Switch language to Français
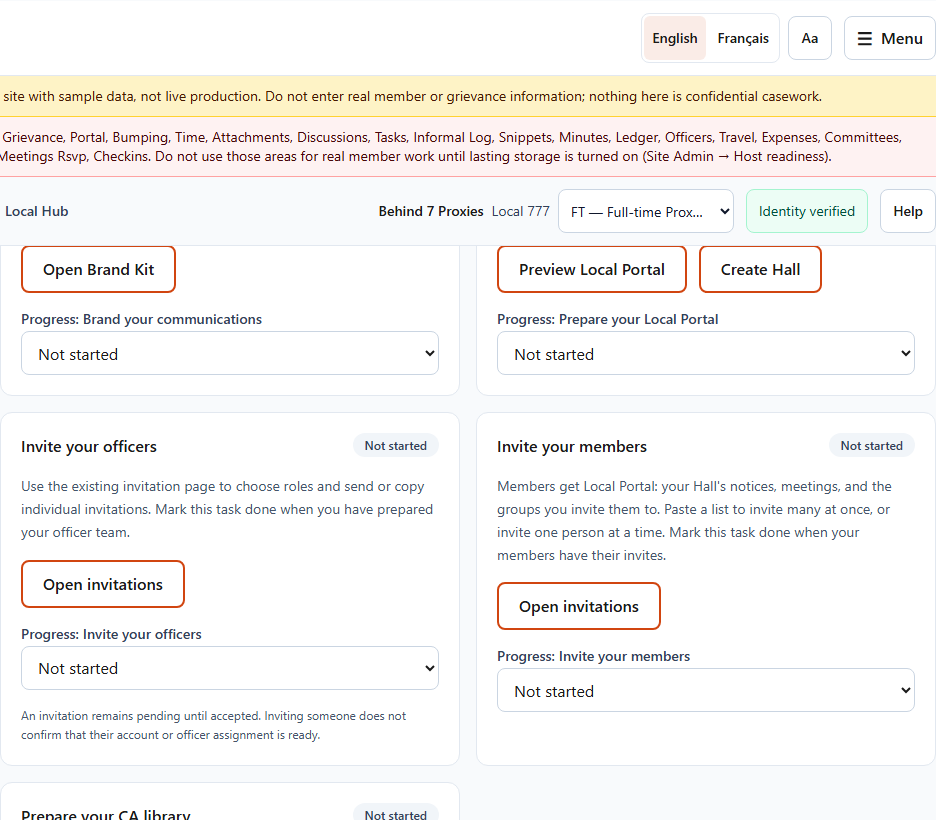The image size is (936, 820). point(743,38)
